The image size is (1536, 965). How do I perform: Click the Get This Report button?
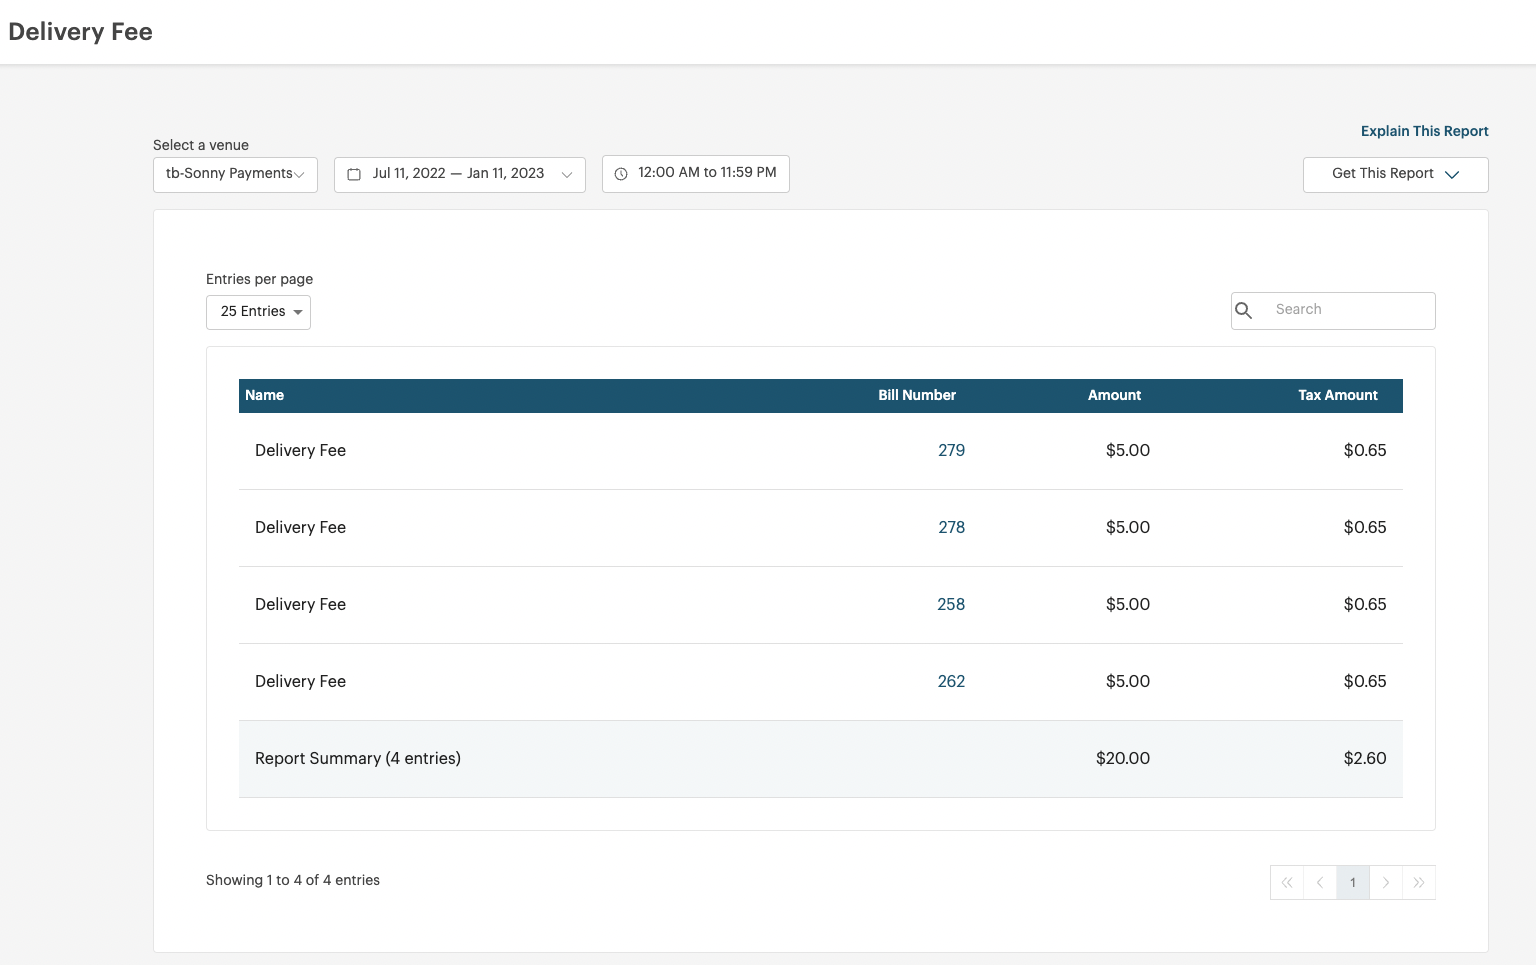pos(1381,174)
